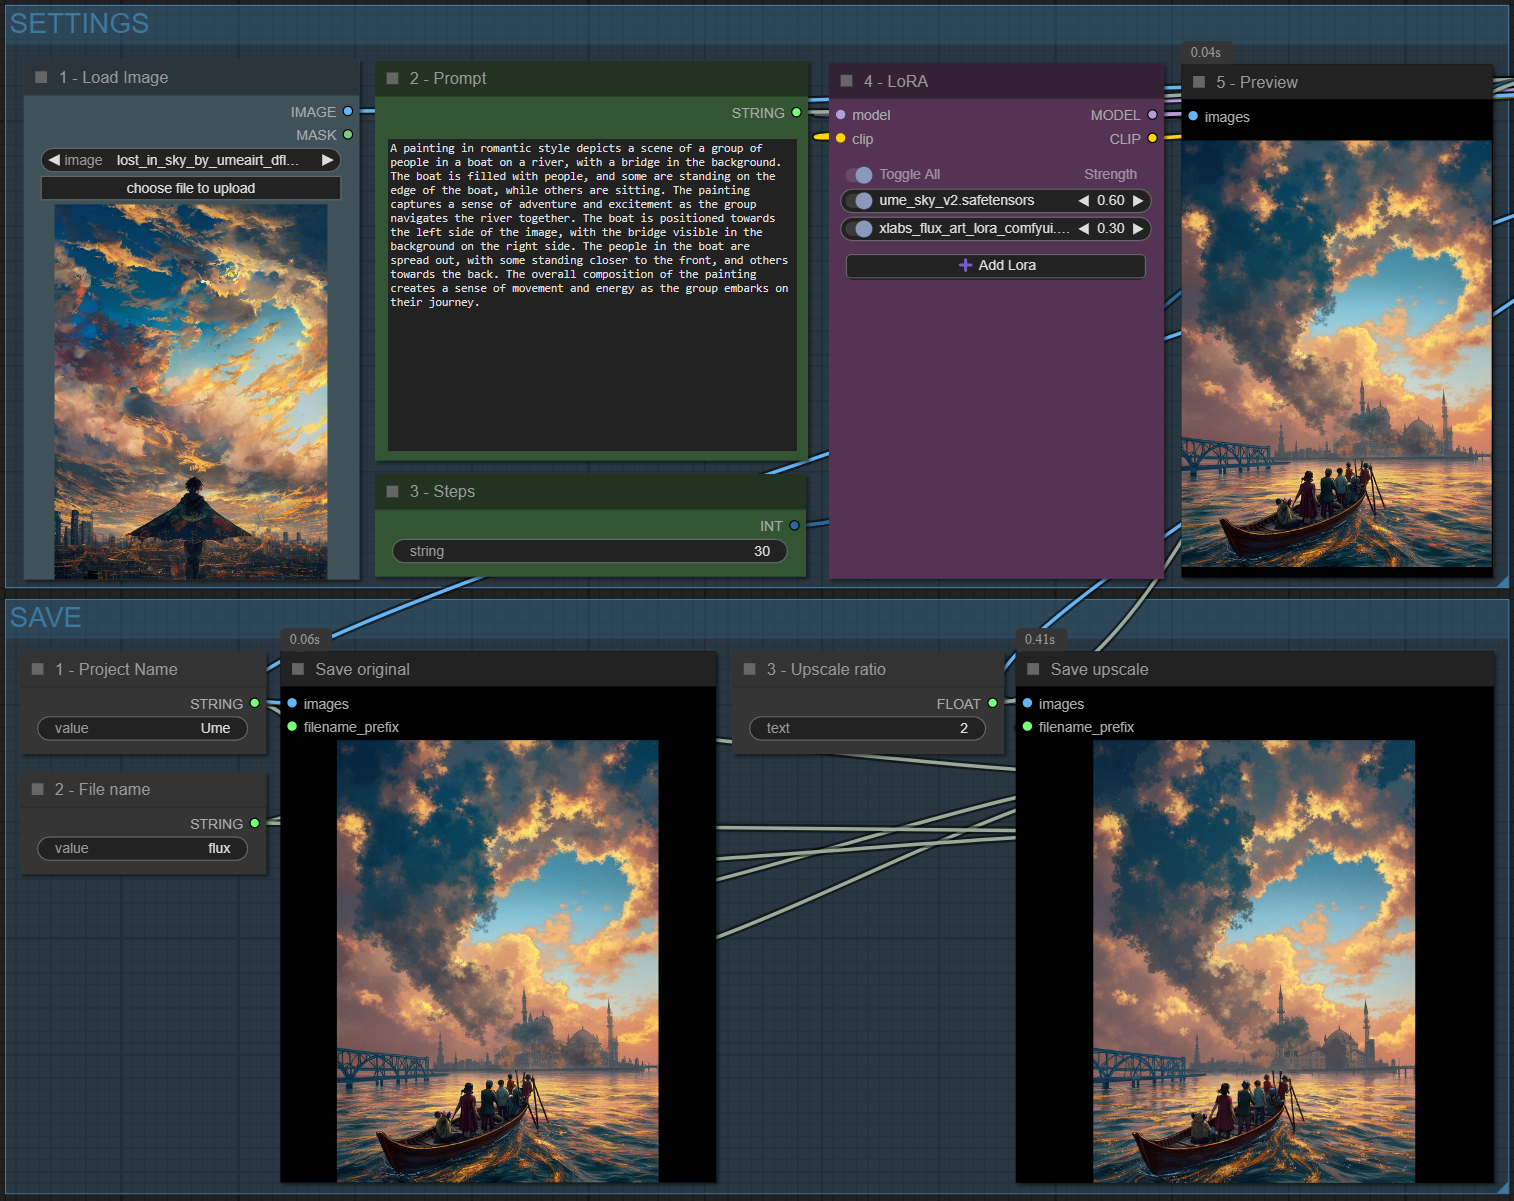Collapse the 4 - LoRA node
This screenshot has width=1514, height=1201.
coord(846,81)
